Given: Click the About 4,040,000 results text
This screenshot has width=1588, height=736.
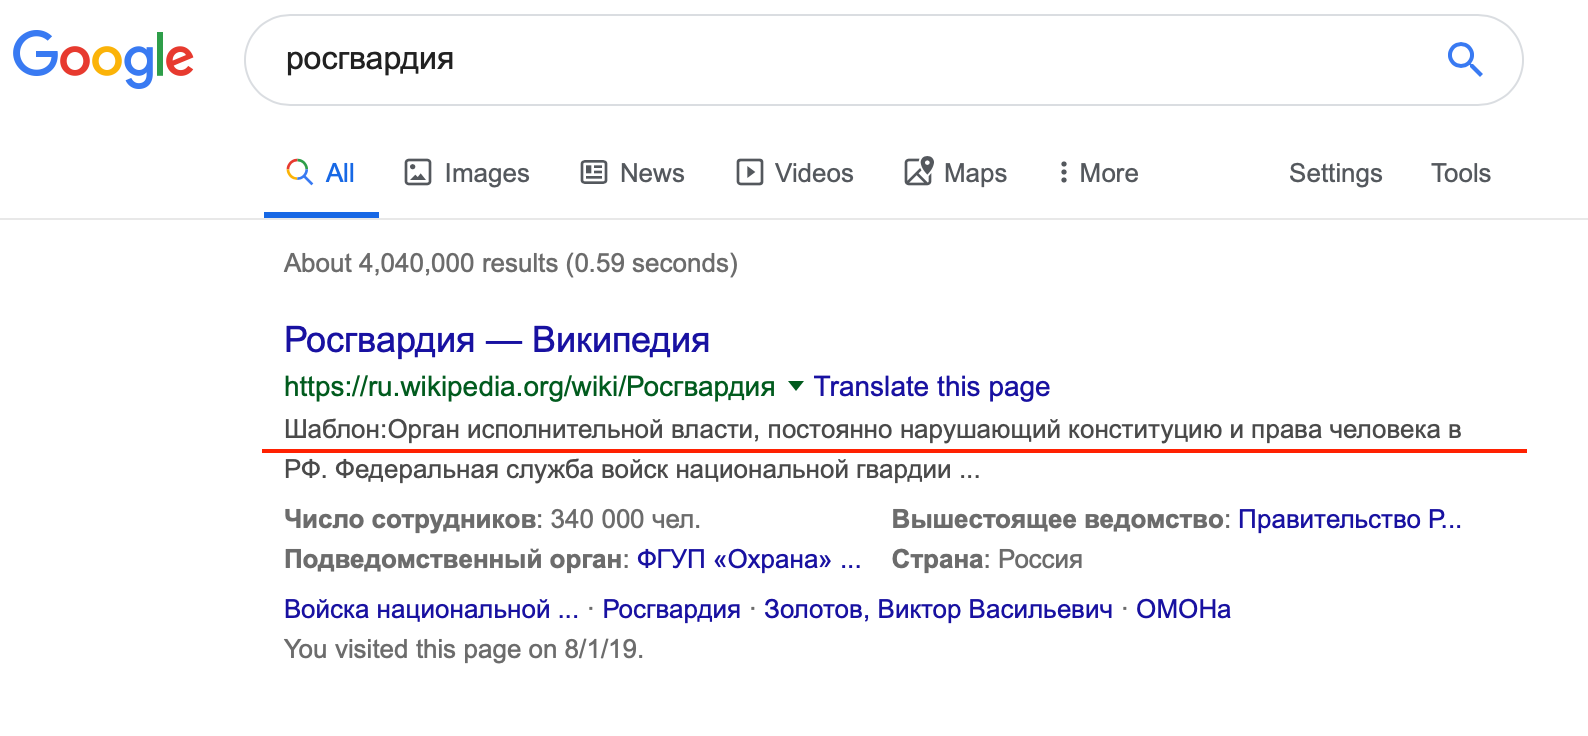Looking at the screenshot, I should click(511, 263).
